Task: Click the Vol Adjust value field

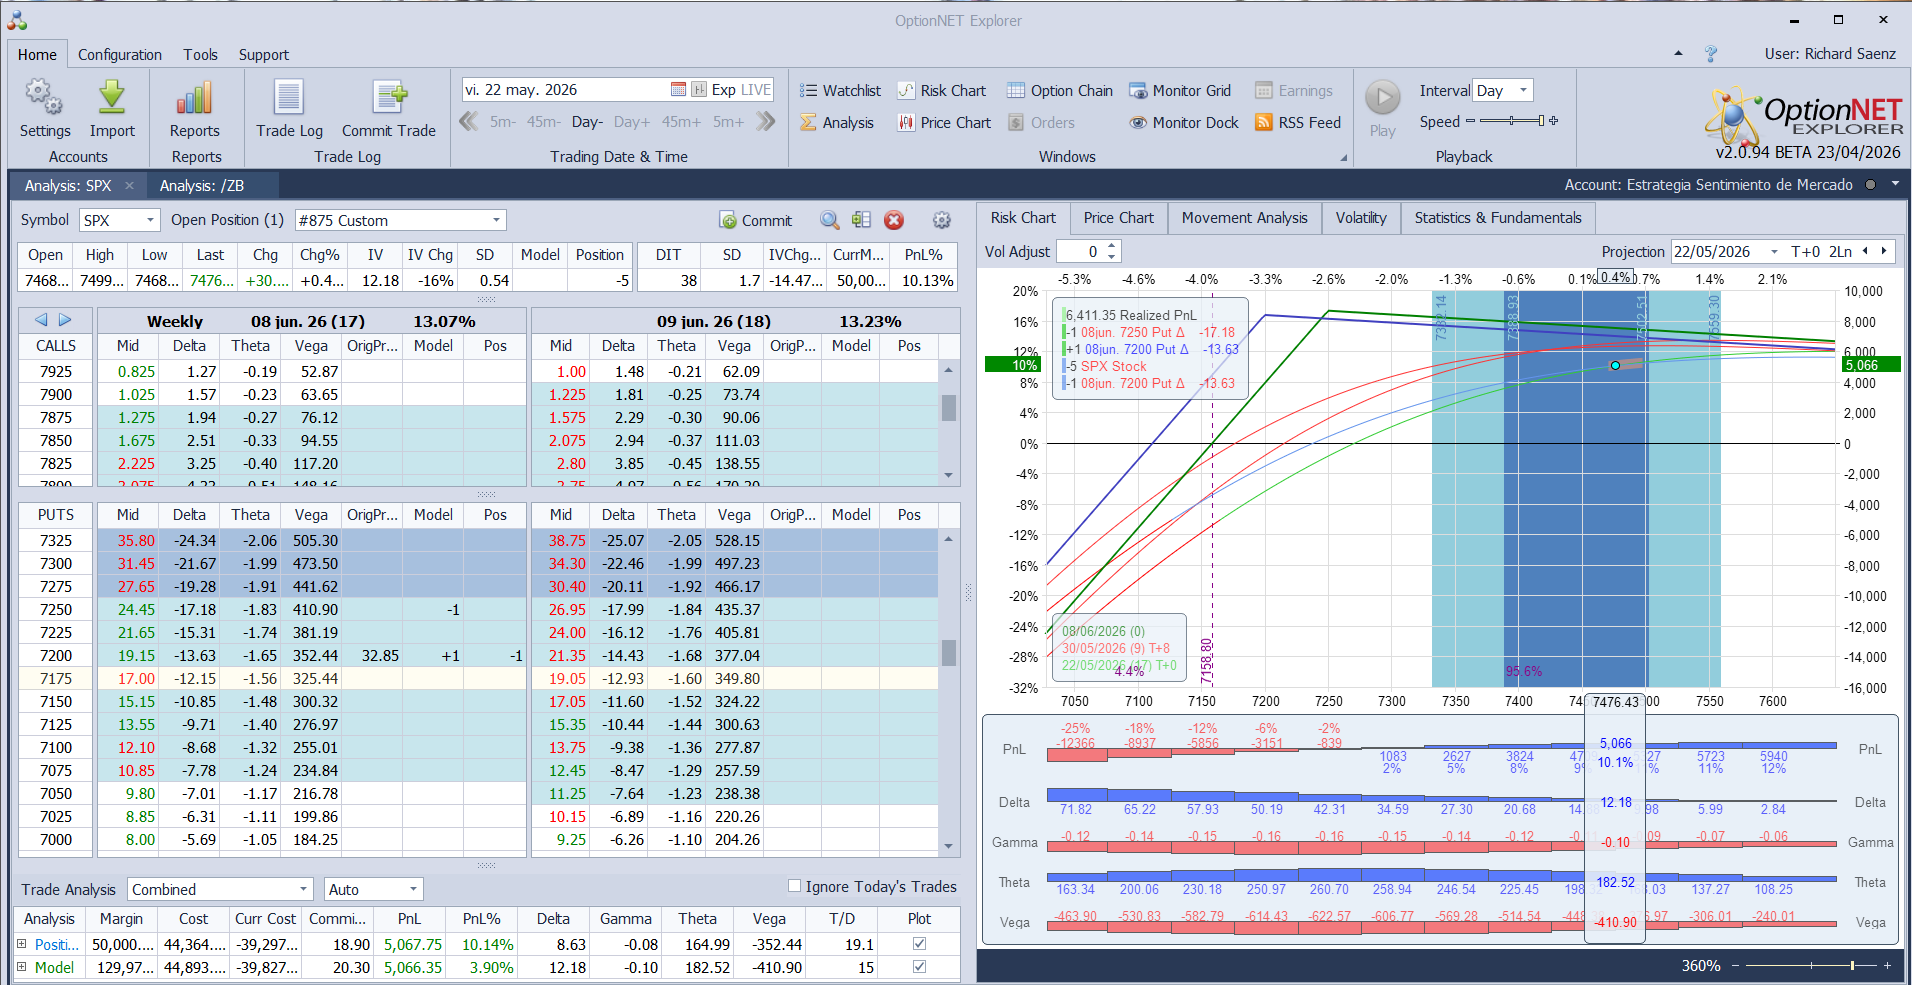Action: [1081, 252]
